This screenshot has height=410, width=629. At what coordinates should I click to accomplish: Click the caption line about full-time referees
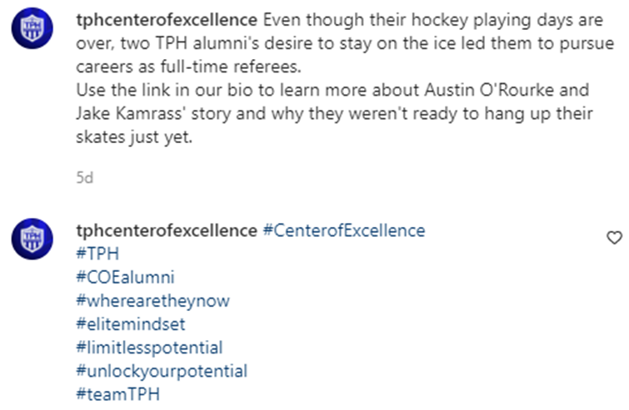point(189,67)
